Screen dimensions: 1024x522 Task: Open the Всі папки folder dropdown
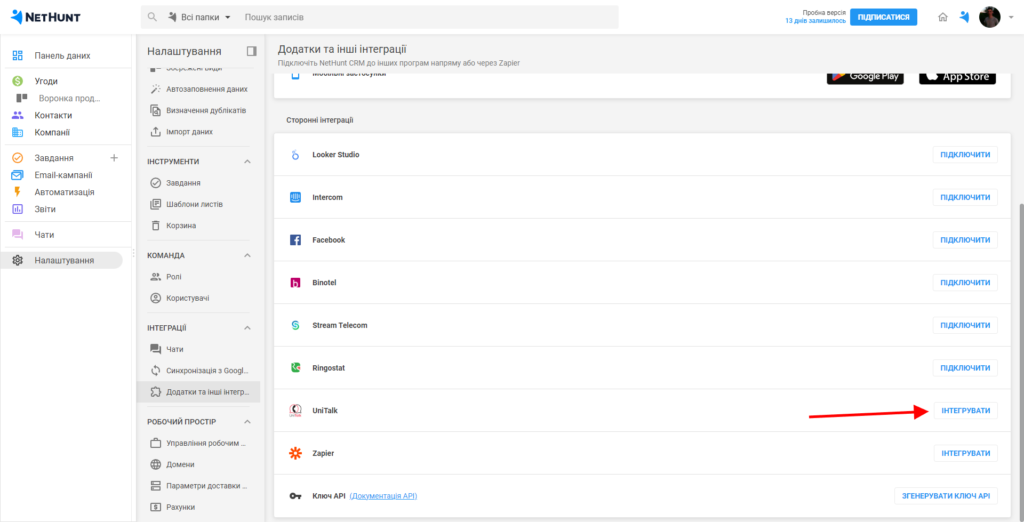point(199,18)
